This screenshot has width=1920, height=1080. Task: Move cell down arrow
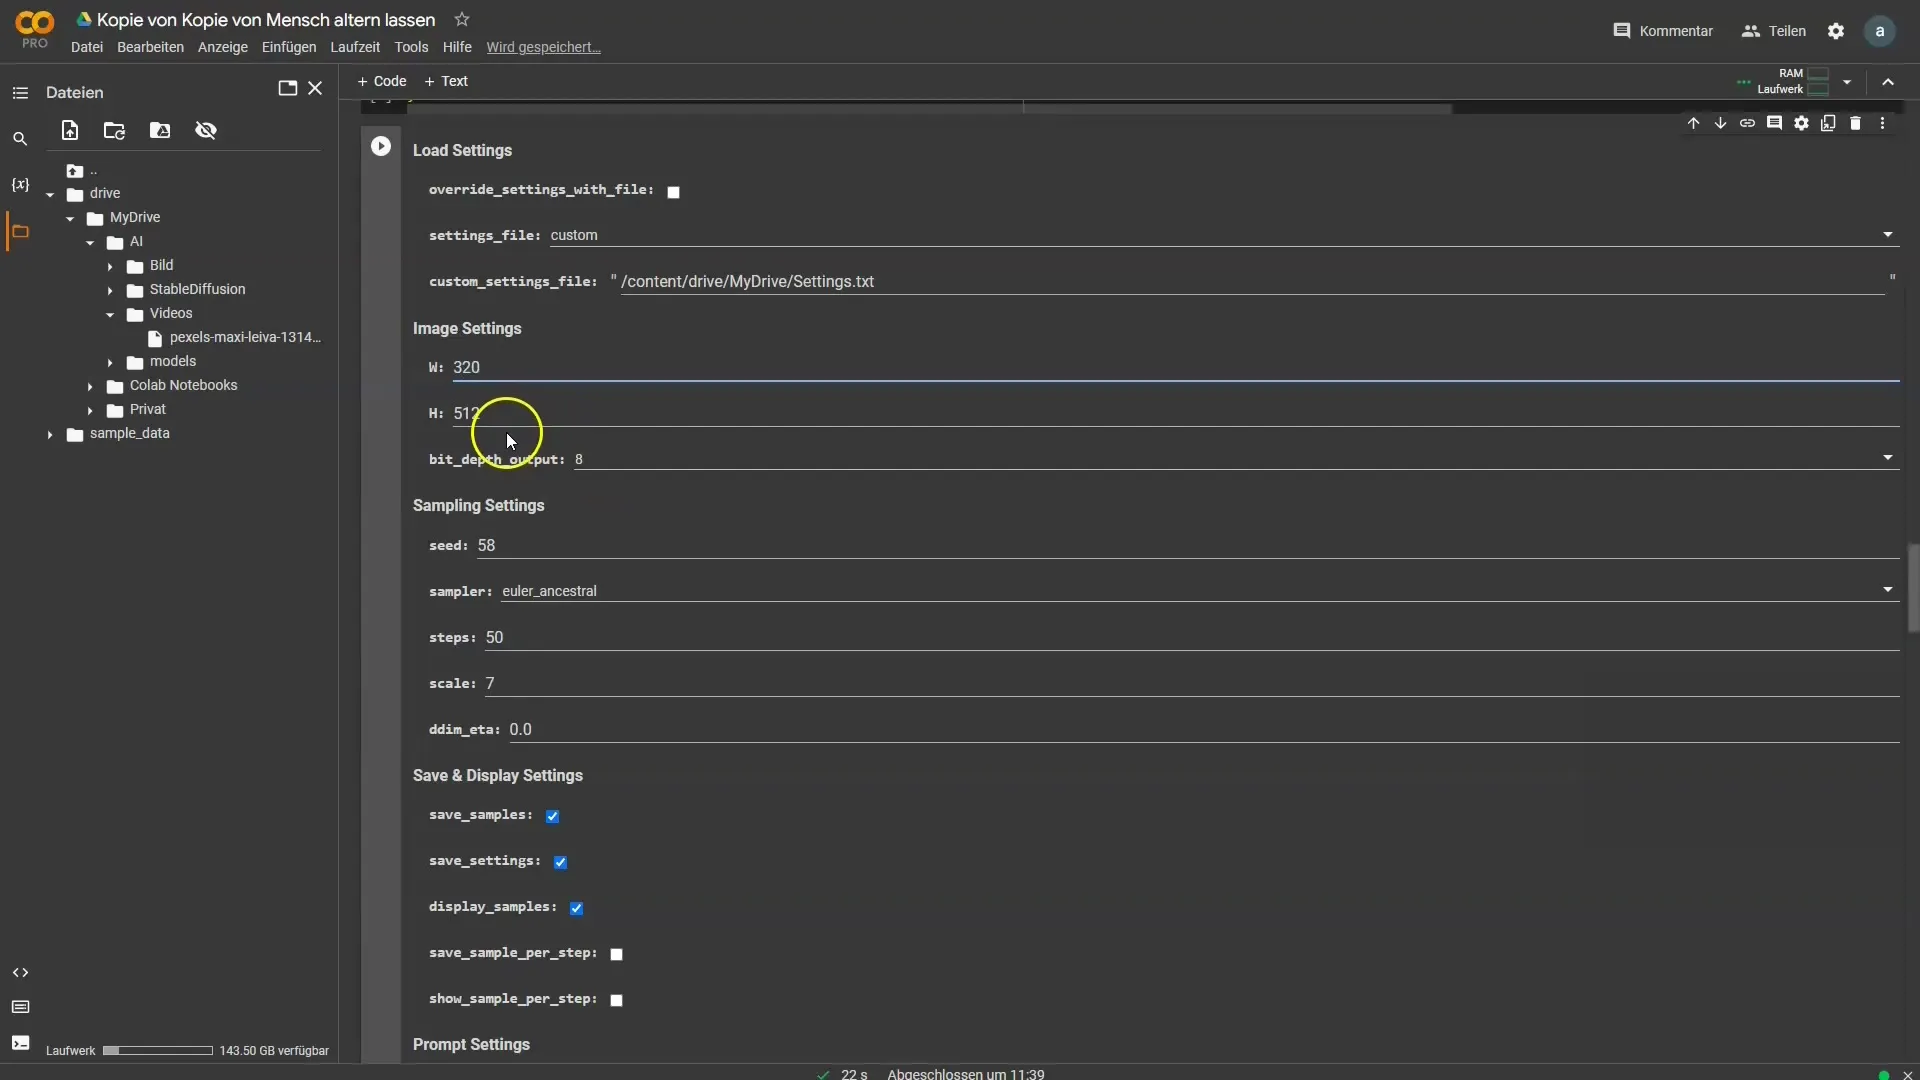click(1720, 123)
